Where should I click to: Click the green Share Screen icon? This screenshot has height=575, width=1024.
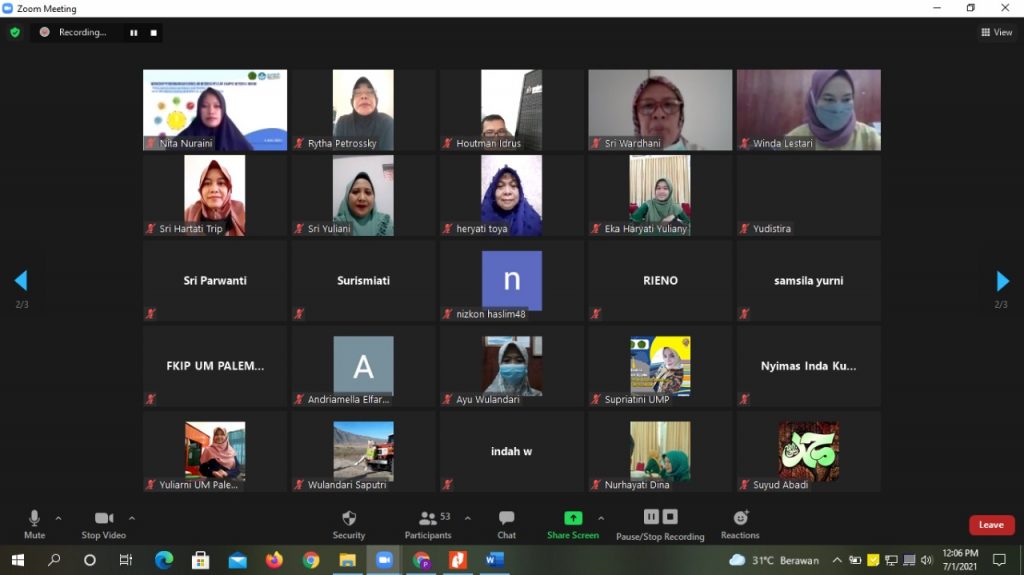click(573, 518)
